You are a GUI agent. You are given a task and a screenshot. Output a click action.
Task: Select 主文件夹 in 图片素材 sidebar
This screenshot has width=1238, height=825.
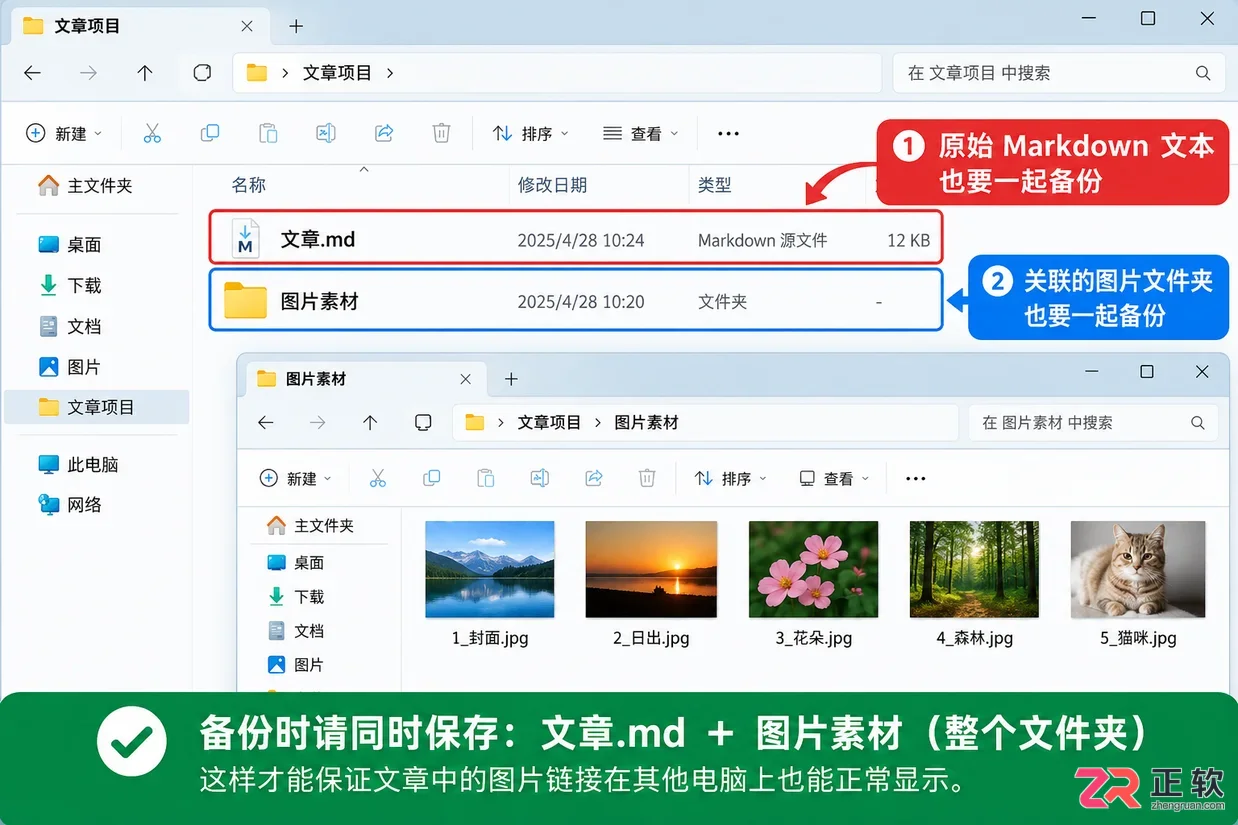tap(310, 525)
